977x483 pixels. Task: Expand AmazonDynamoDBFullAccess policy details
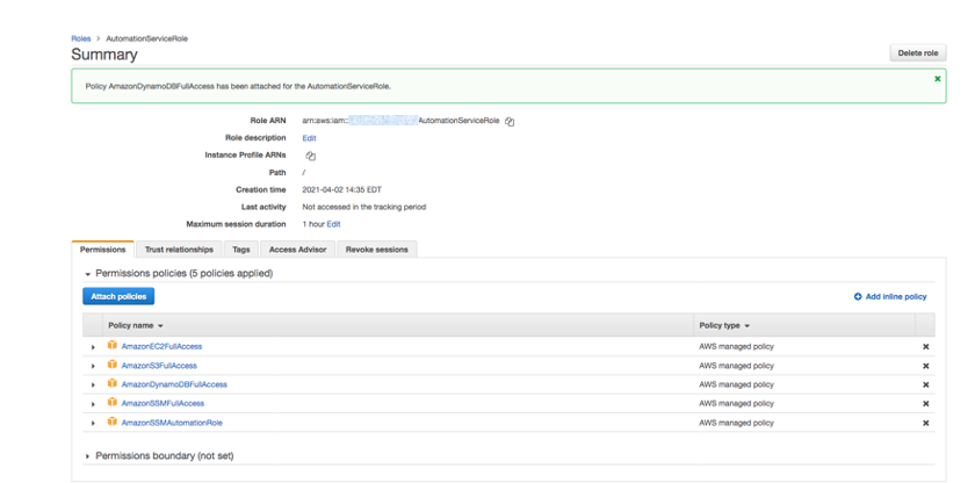(x=93, y=385)
